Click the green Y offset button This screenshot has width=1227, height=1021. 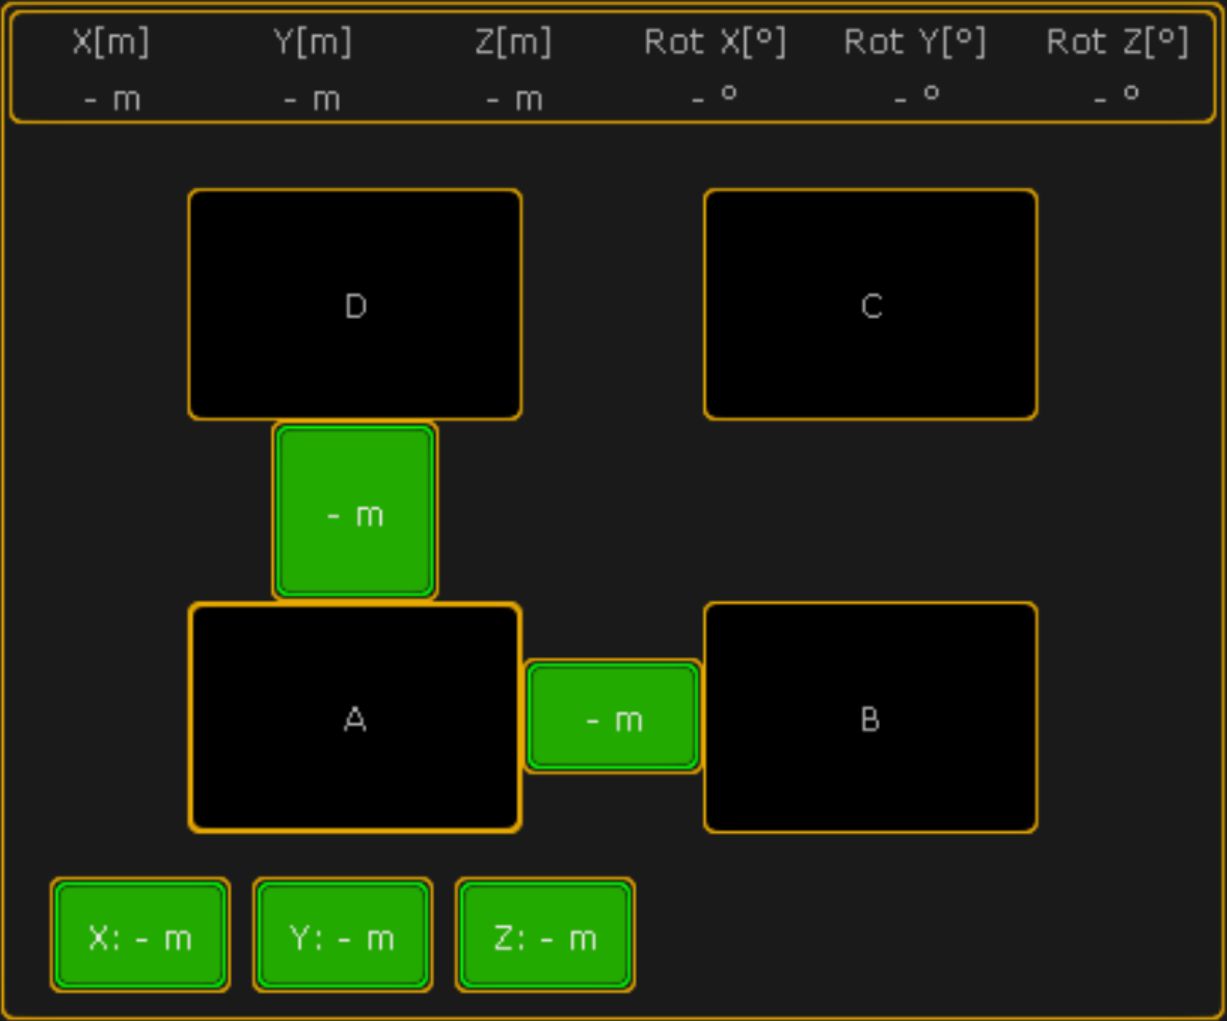342,936
